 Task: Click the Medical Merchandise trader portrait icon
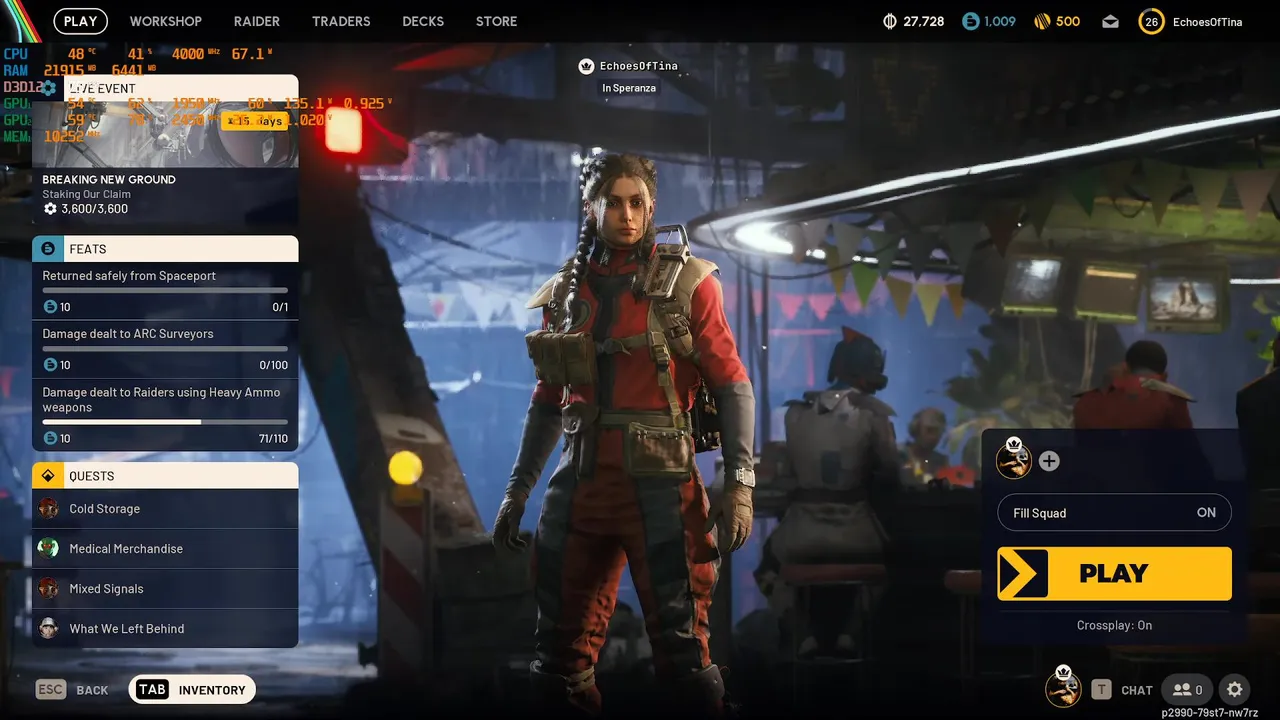click(x=48, y=548)
